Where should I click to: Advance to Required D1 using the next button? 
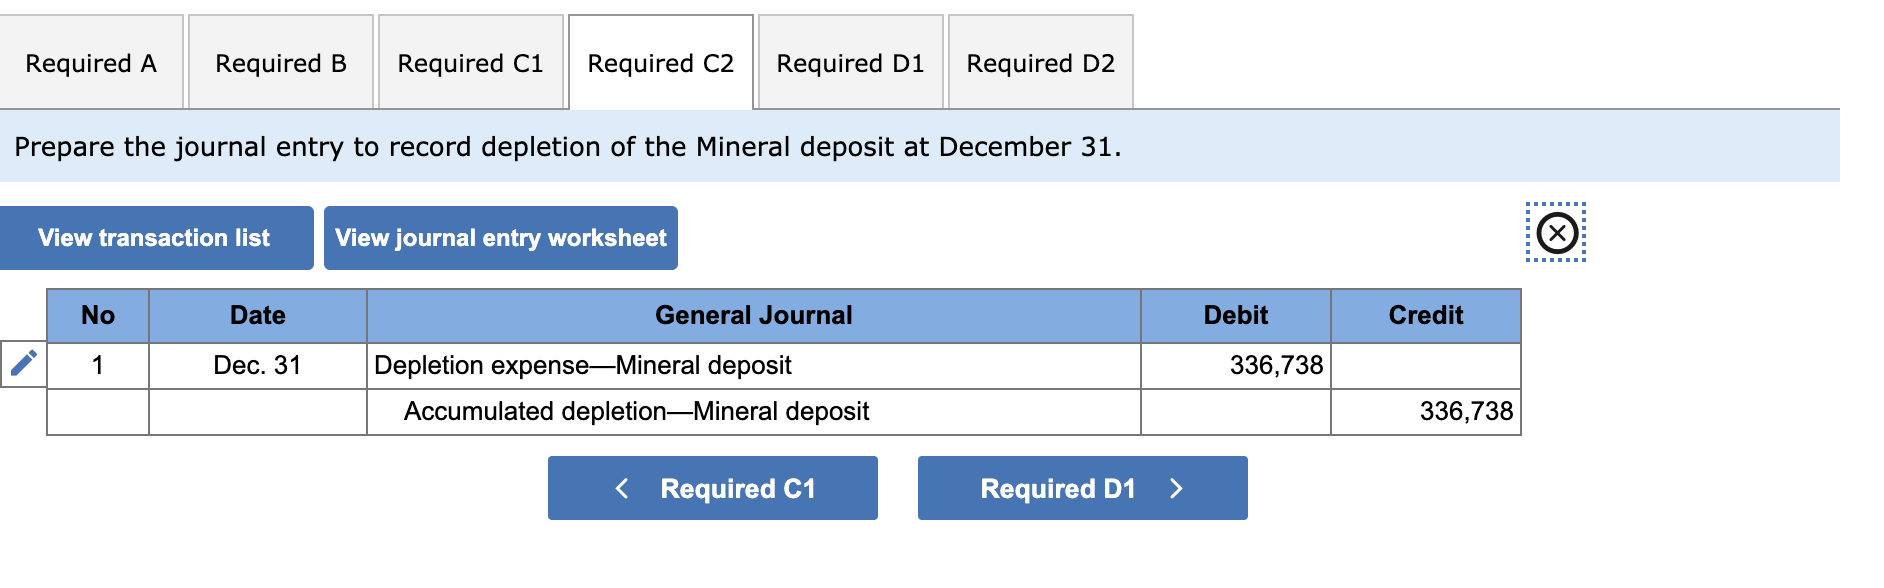[1082, 488]
